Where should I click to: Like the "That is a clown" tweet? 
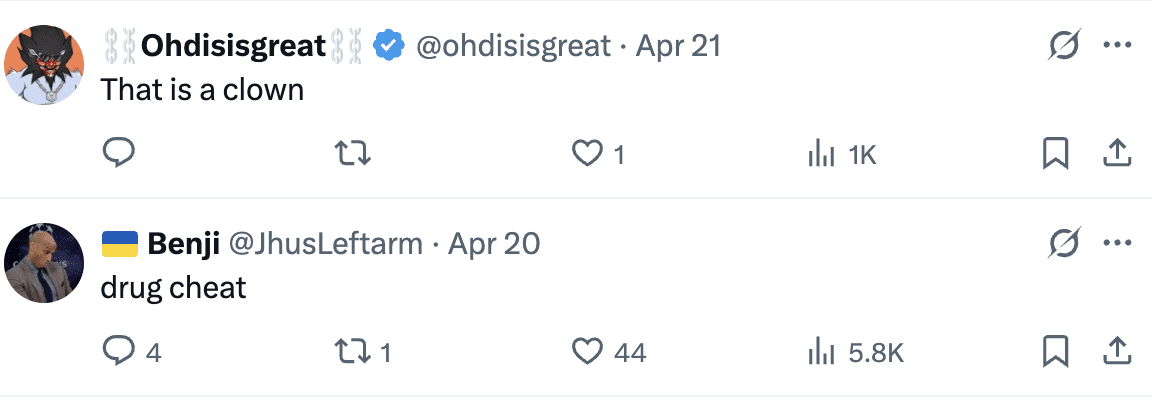pyautogui.click(x=586, y=153)
